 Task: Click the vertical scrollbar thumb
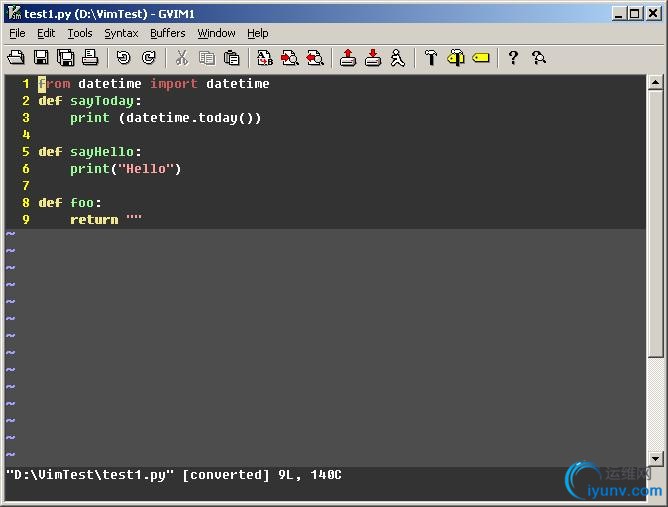click(x=655, y=223)
